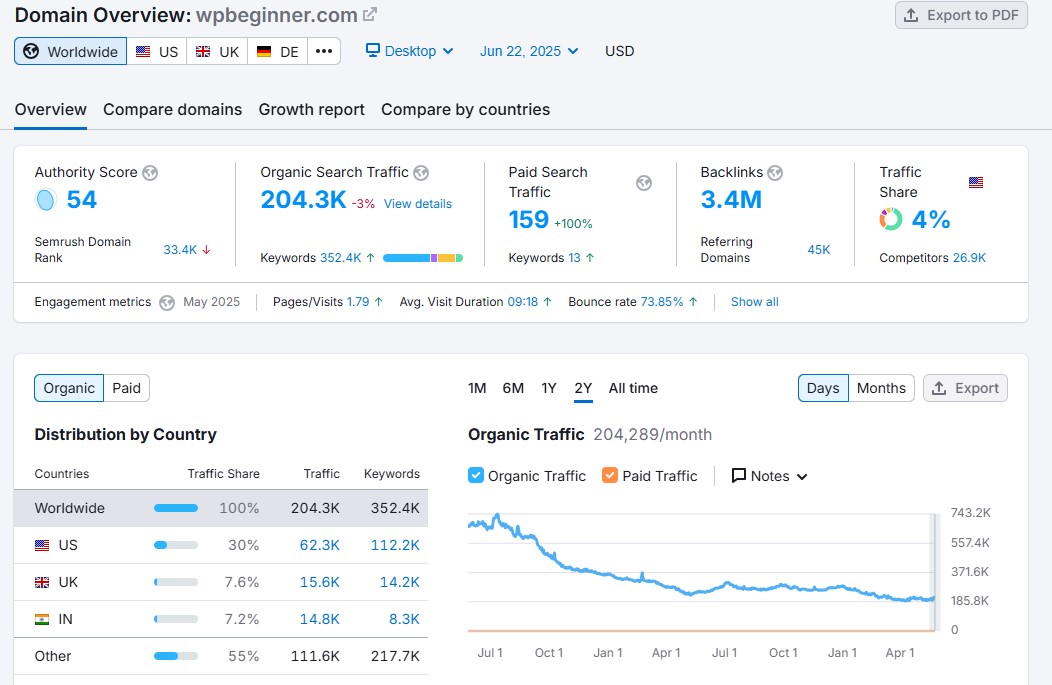
Task: Click globe icon next to Authority Score
Action: click(x=150, y=173)
